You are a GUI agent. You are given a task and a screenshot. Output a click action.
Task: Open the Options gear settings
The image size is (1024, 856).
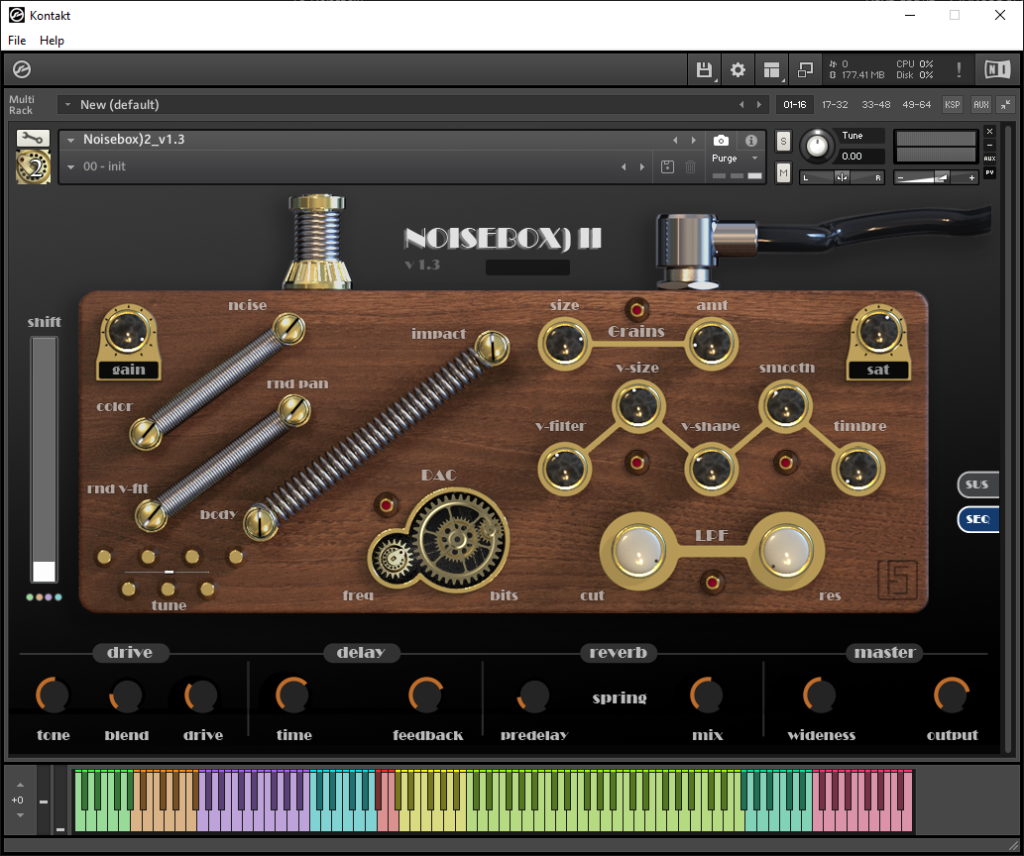pyautogui.click(x=738, y=70)
